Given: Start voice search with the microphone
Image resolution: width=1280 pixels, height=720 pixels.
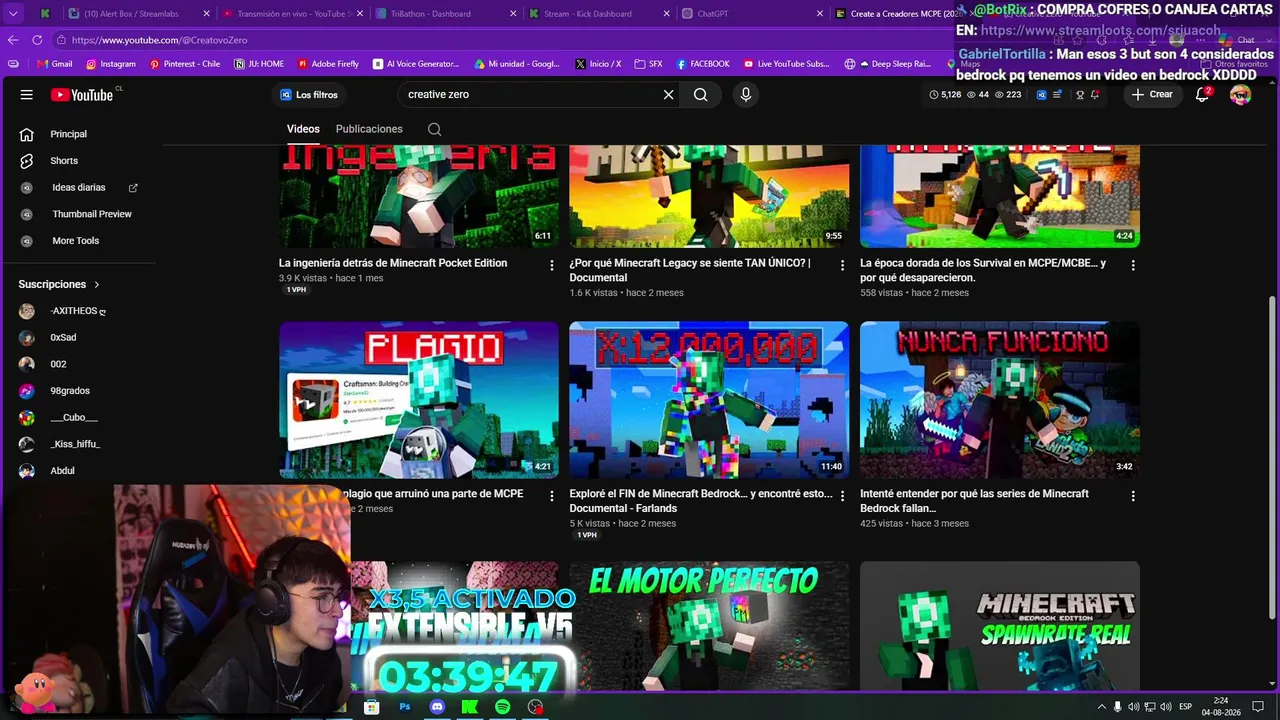Looking at the screenshot, I should click(745, 95).
